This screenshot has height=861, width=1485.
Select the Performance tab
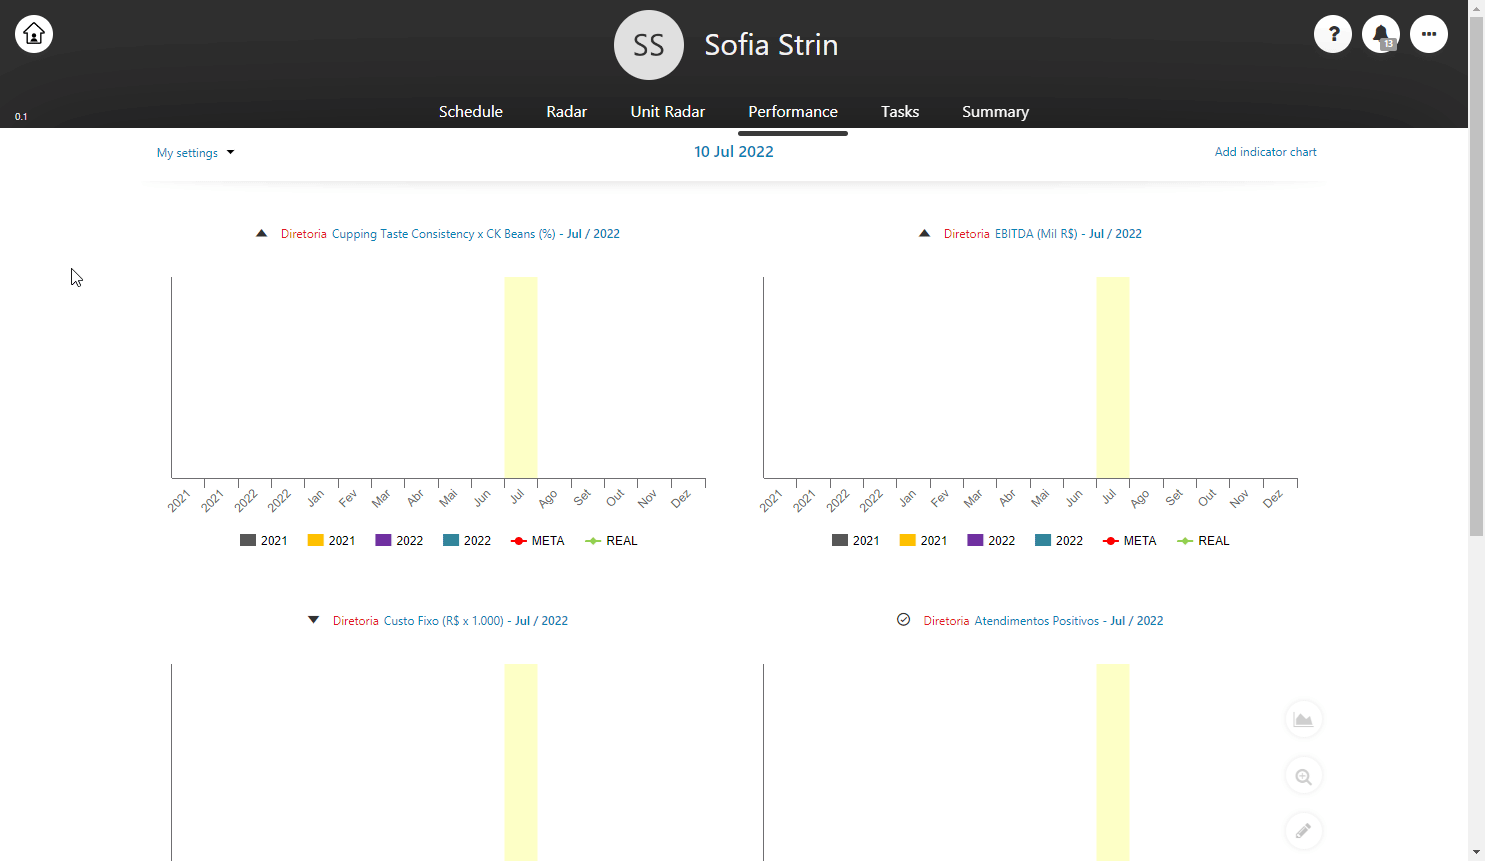(793, 112)
